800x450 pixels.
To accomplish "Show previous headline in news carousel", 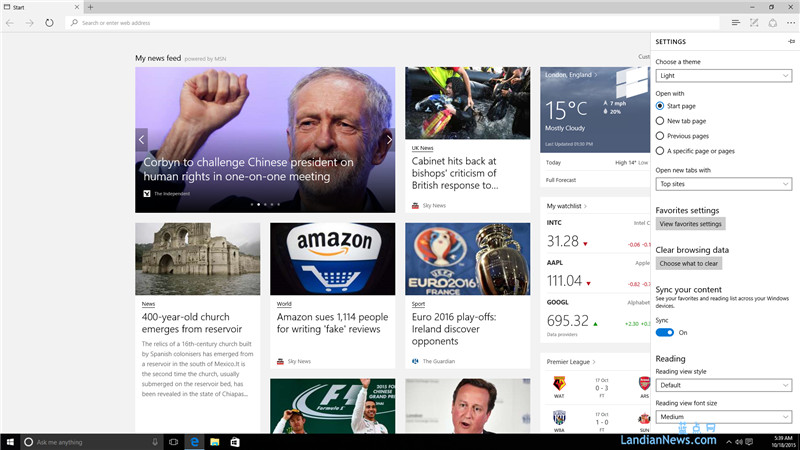I will pos(141,139).
